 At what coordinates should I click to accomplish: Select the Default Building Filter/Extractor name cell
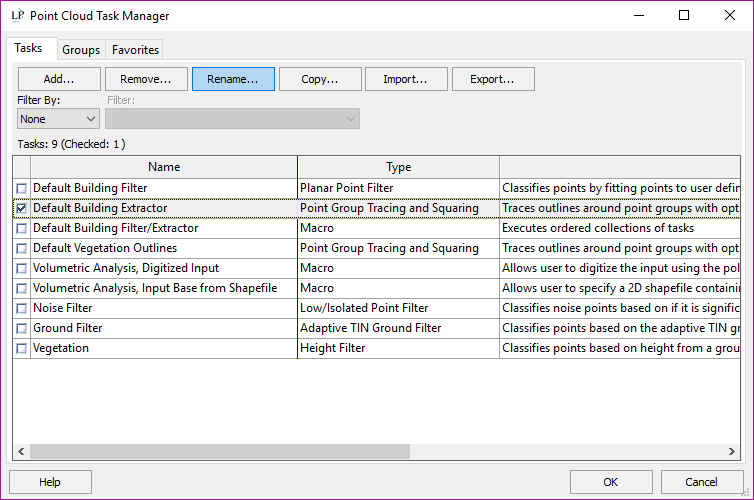coord(164,228)
